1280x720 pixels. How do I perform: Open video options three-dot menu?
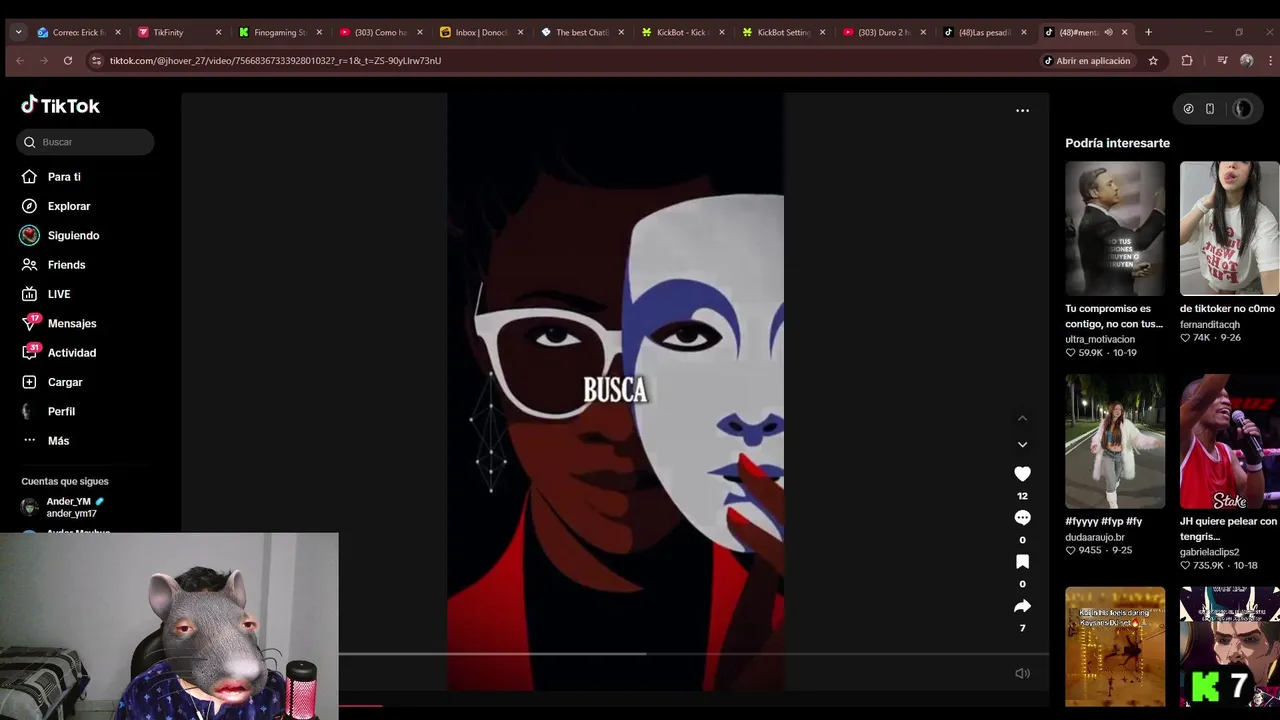1022,111
